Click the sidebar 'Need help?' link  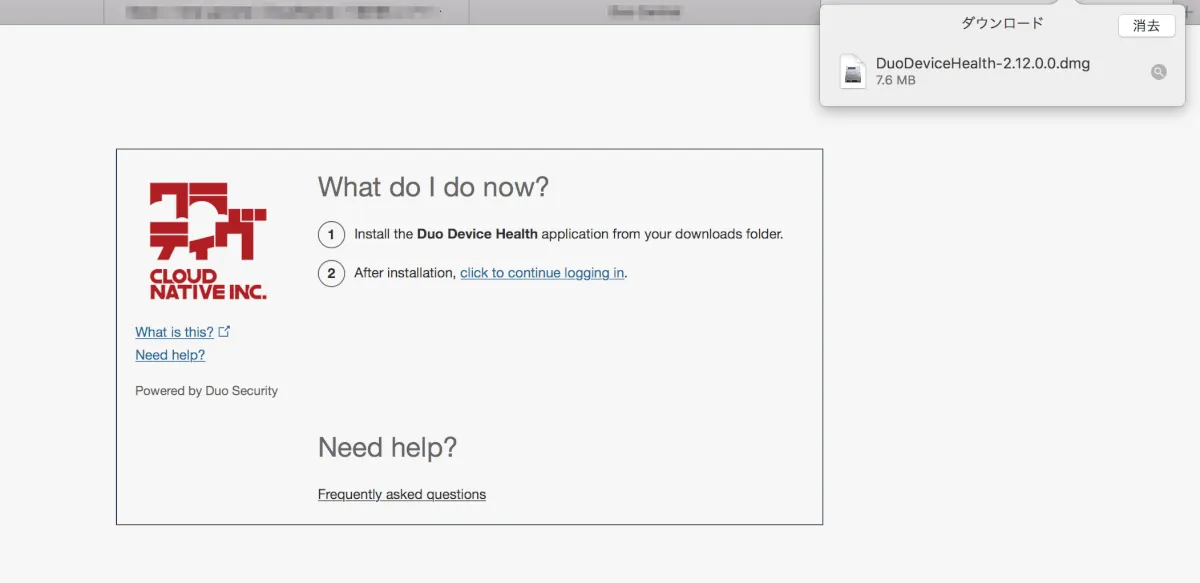click(x=170, y=355)
